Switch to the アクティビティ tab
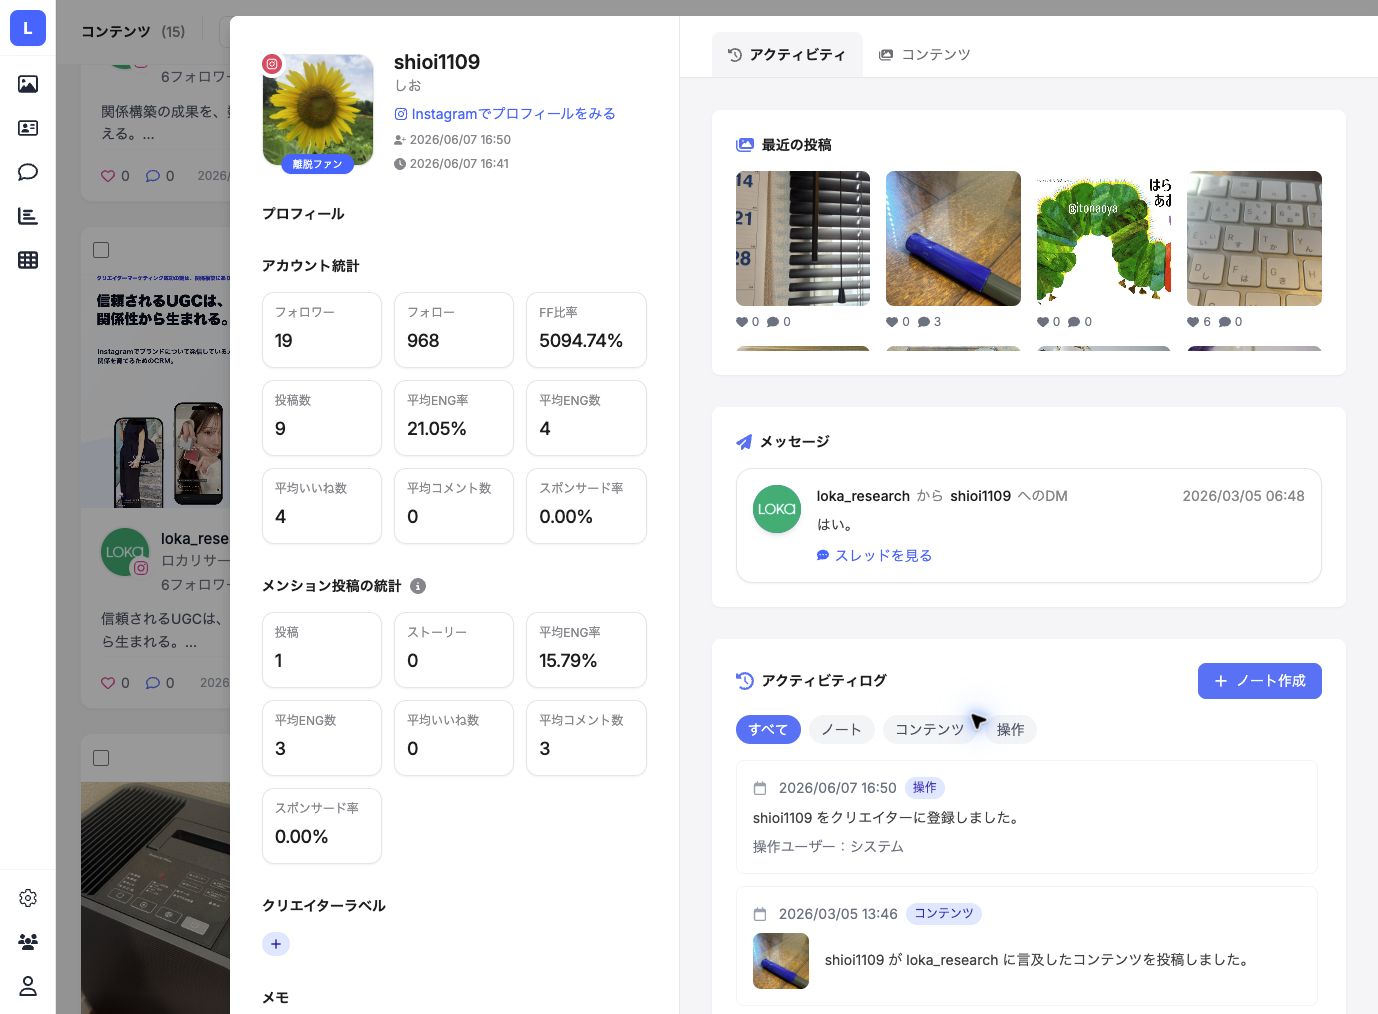The width and height of the screenshot is (1378, 1014). pyautogui.click(x=787, y=55)
